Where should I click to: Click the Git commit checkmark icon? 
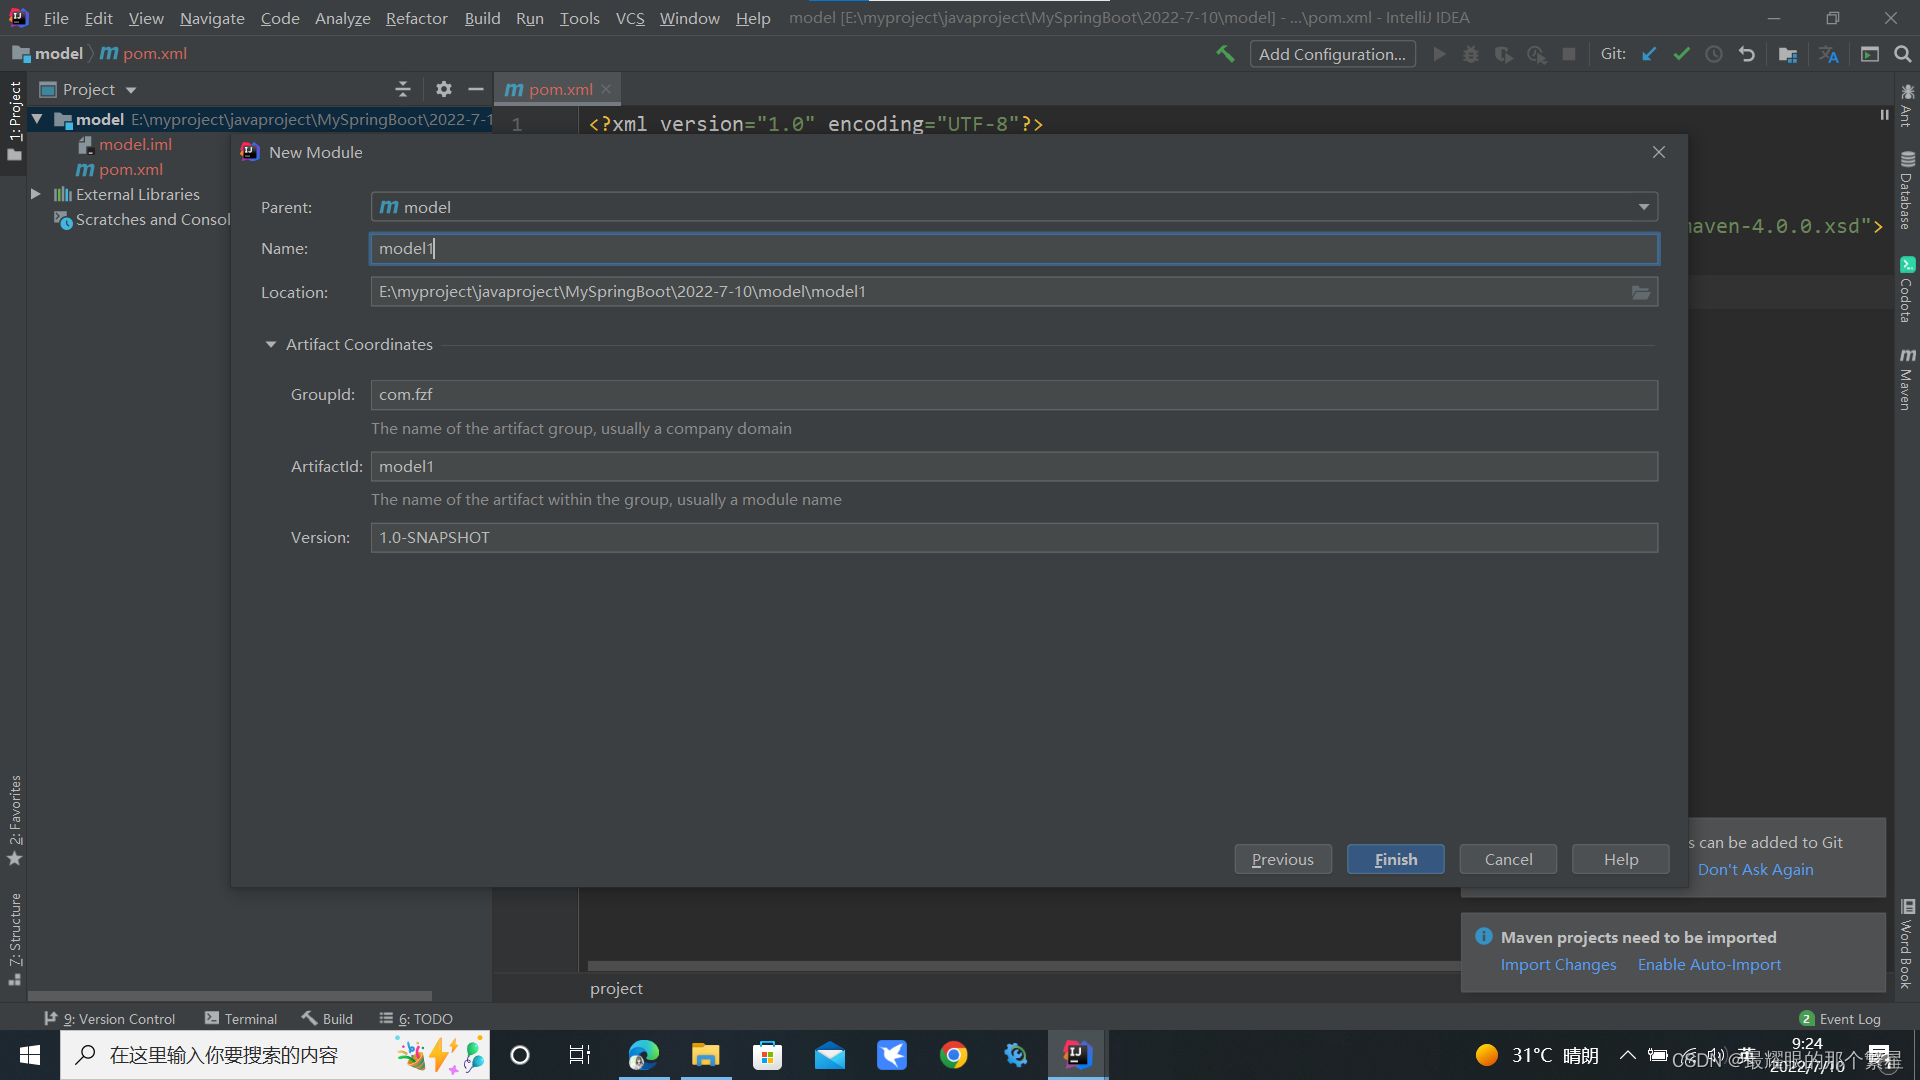coord(1681,54)
